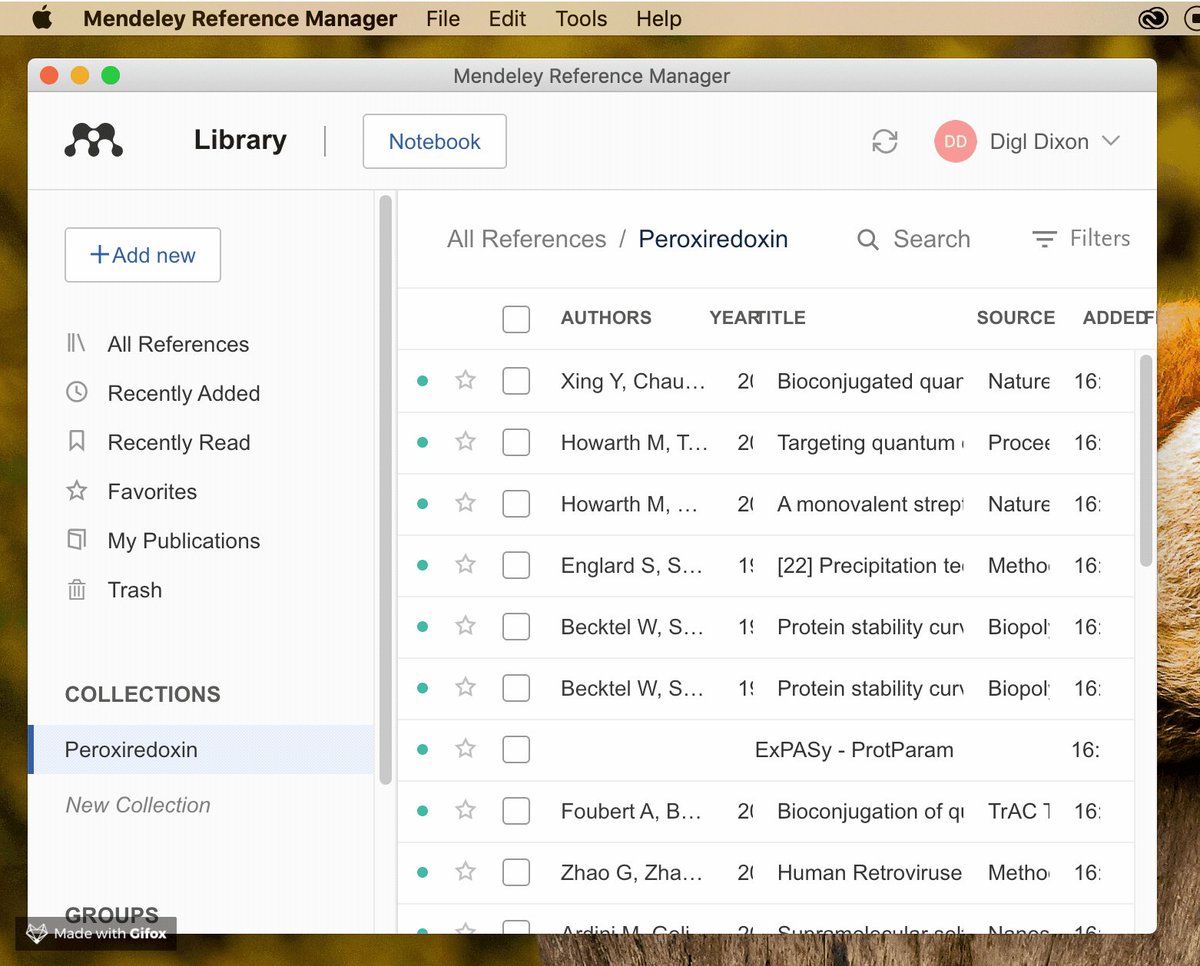Screen dimensions: 1200x966
Task: Click unread dot of Xing Y row
Action: click(x=422, y=381)
